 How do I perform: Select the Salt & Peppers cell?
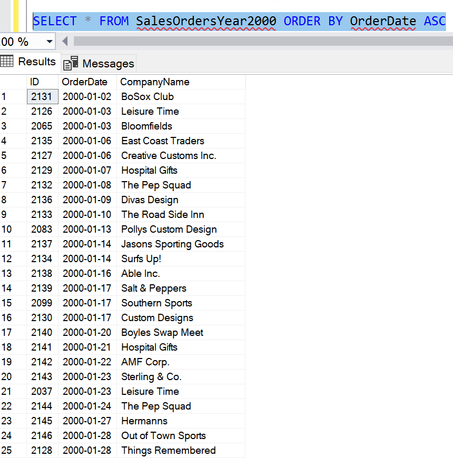coord(181,288)
